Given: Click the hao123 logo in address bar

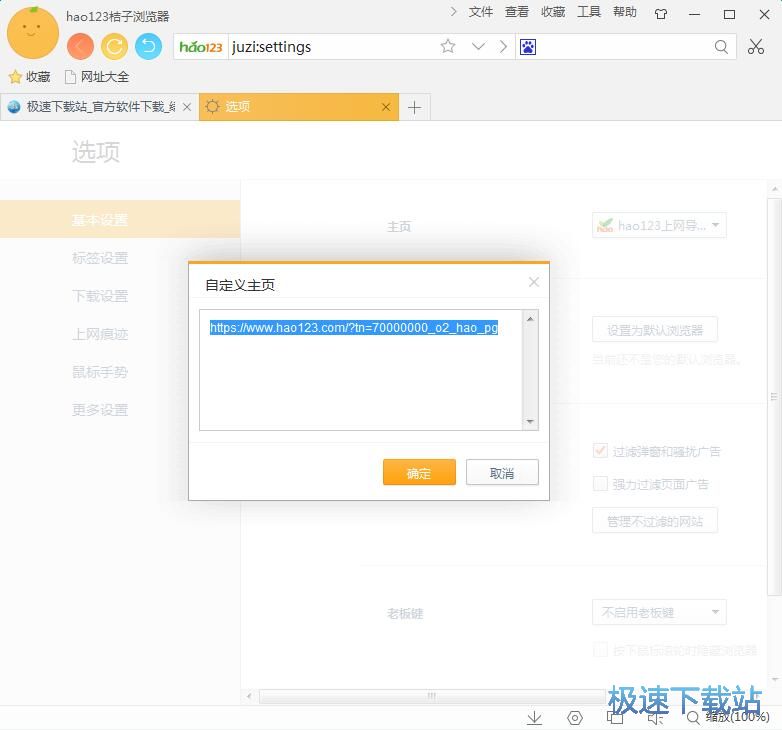Looking at the screenshot, I should [201, 47].
